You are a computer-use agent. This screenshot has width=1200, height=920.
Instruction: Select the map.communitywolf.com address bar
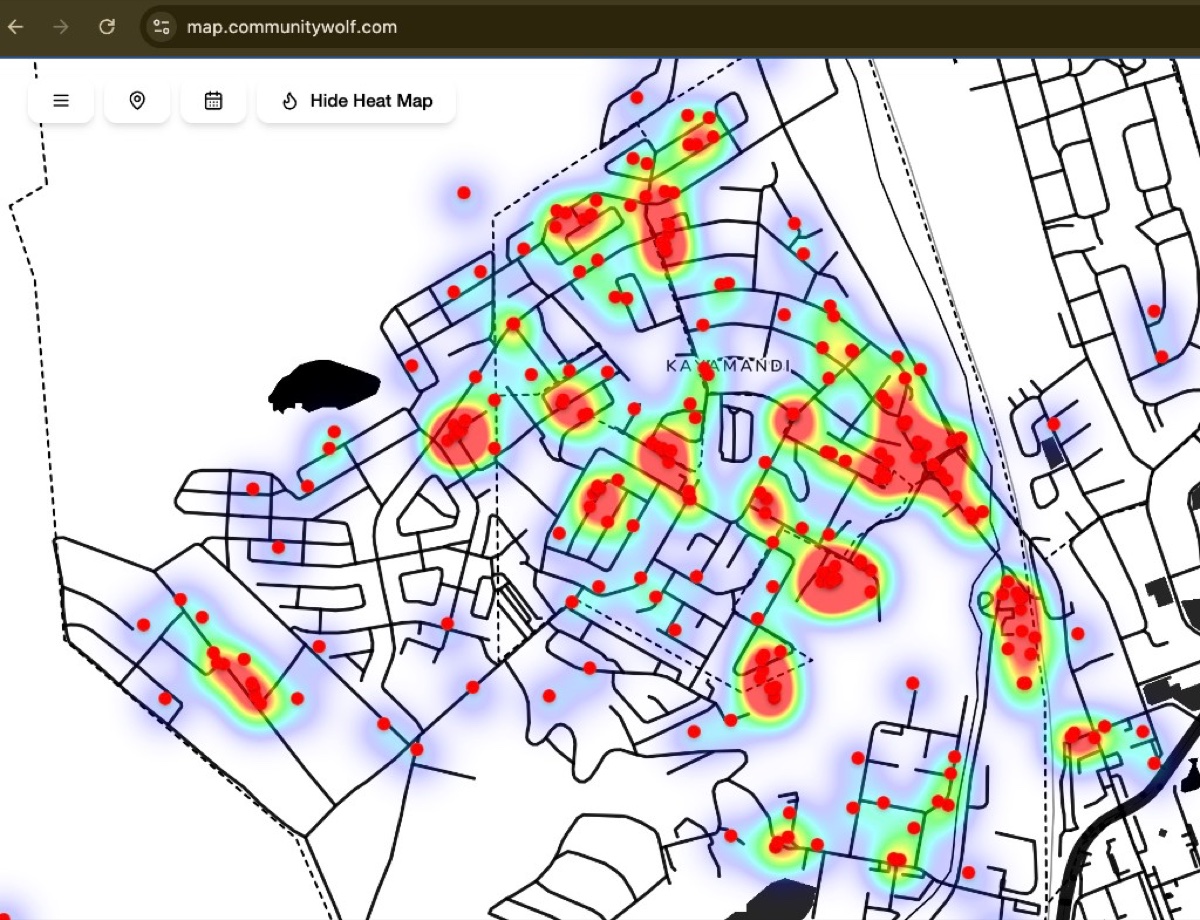click(670, 27)
